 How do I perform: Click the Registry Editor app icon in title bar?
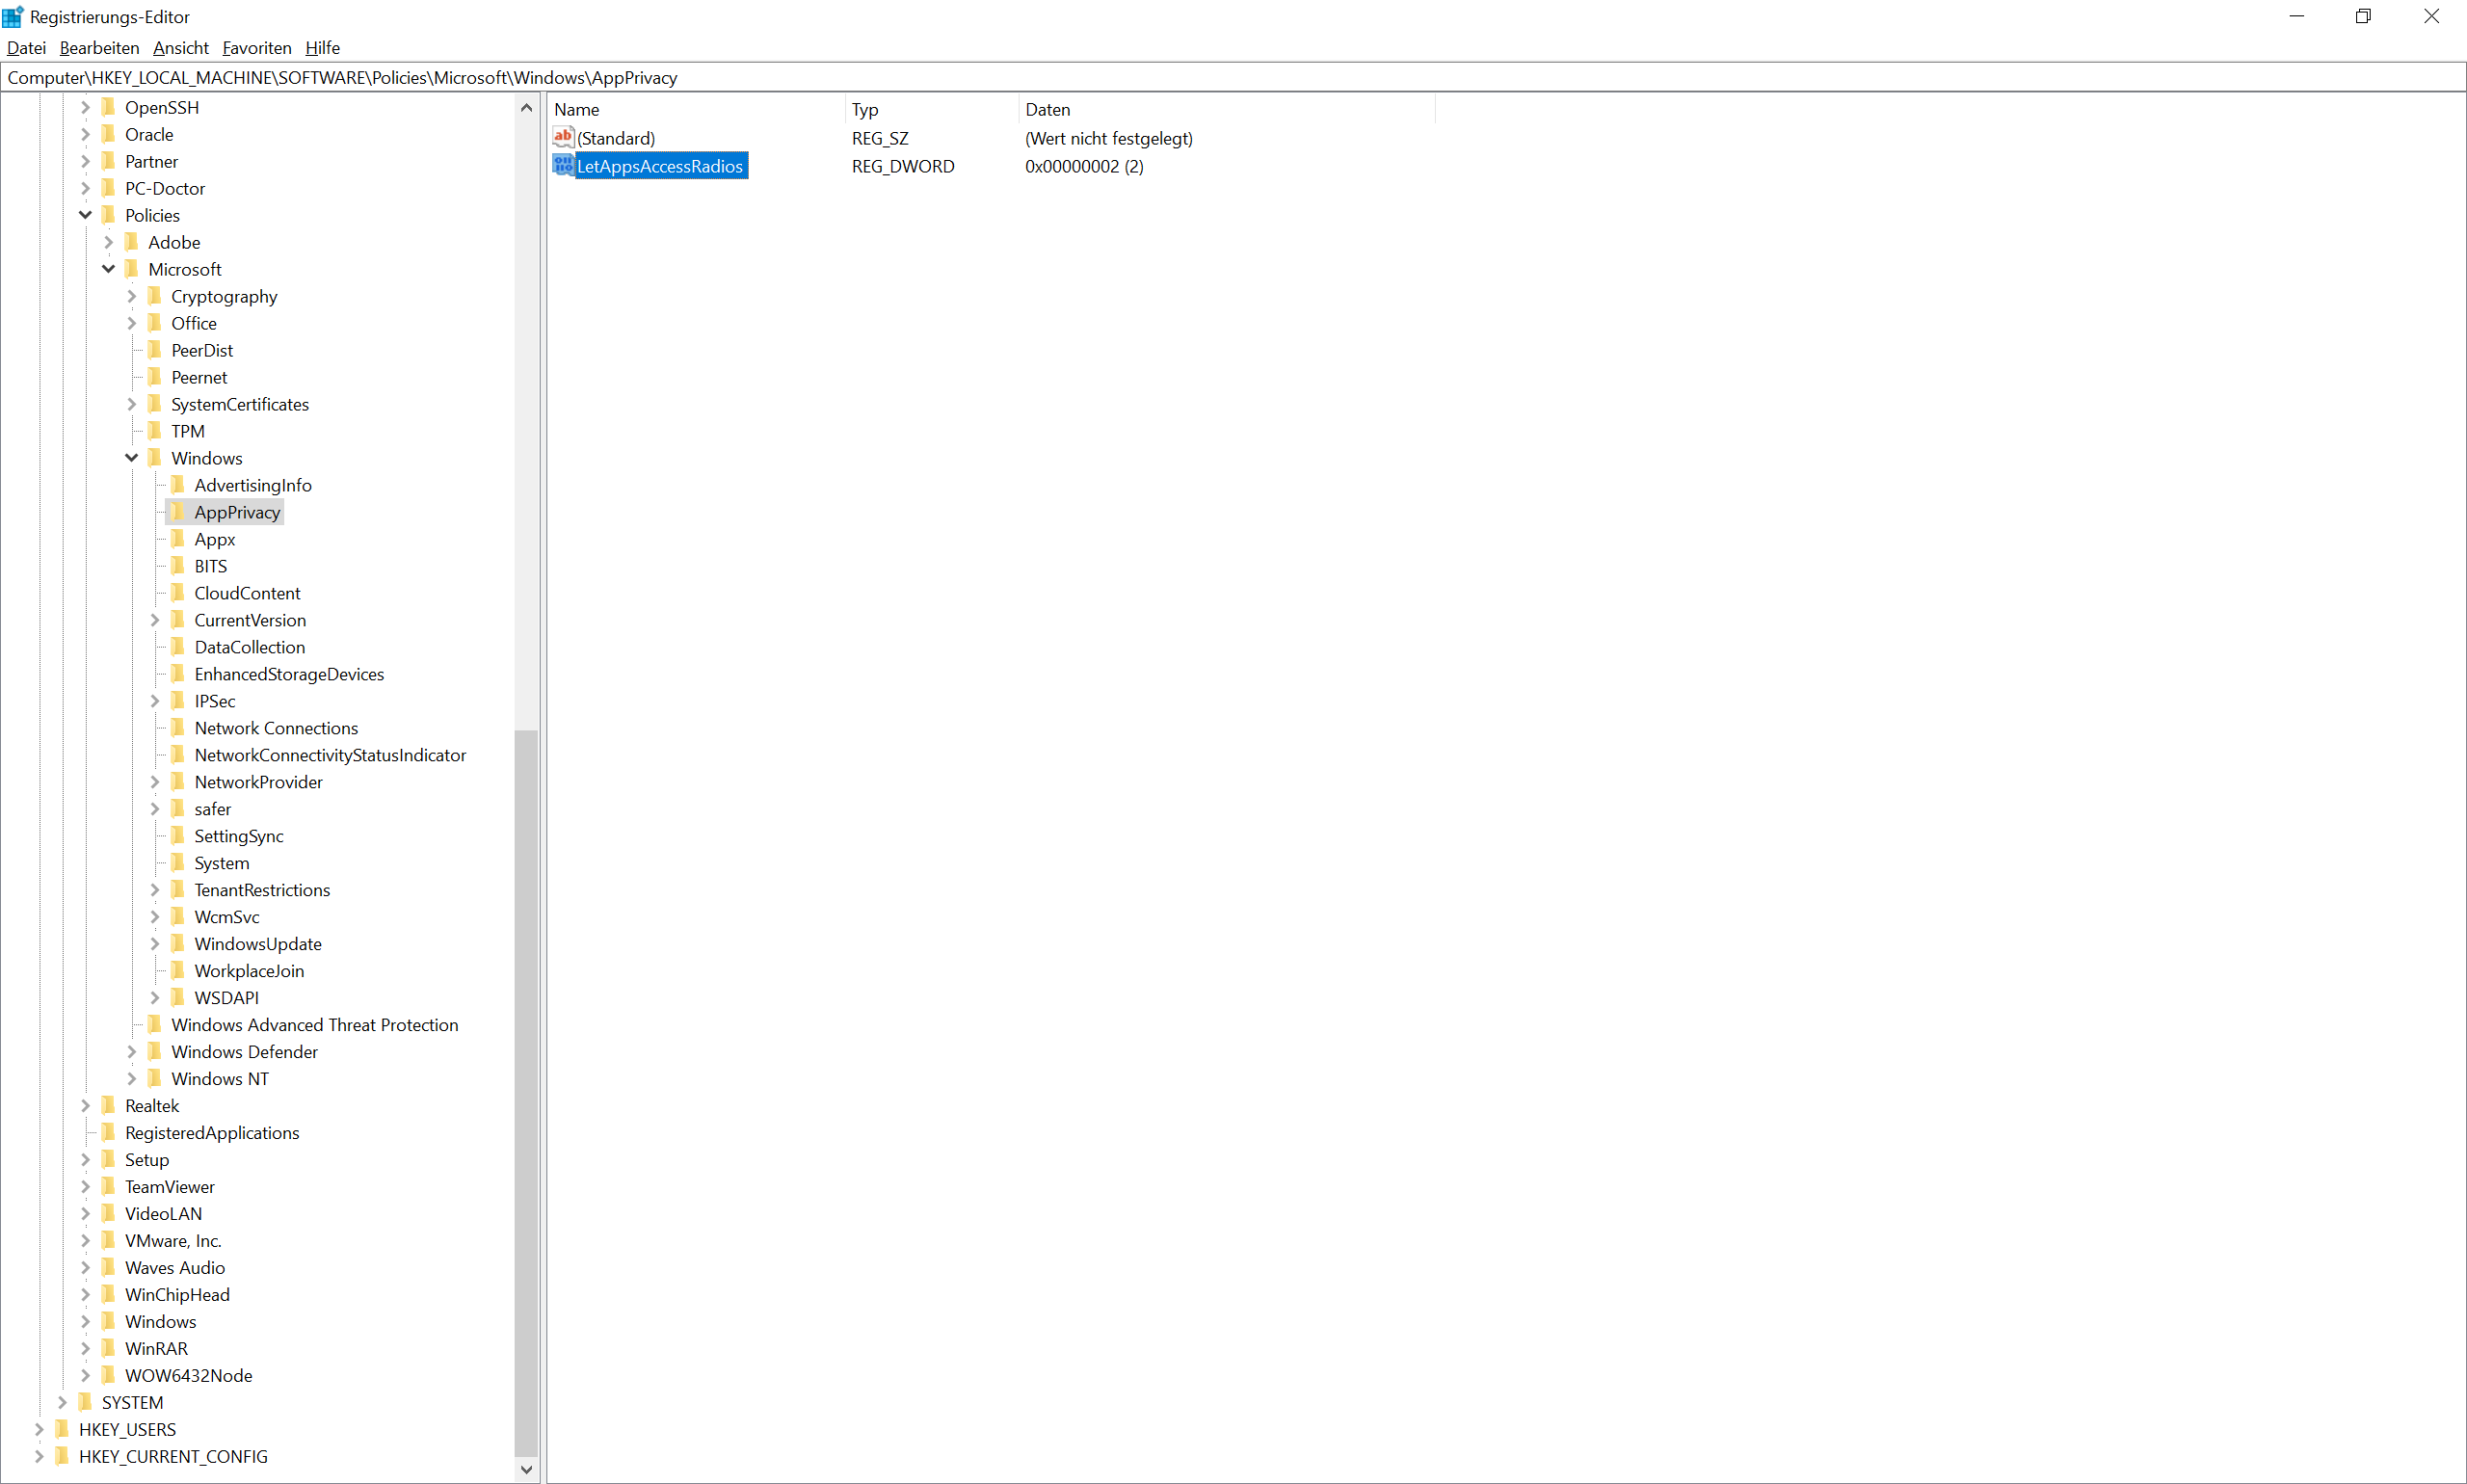(x=13, y=16)
